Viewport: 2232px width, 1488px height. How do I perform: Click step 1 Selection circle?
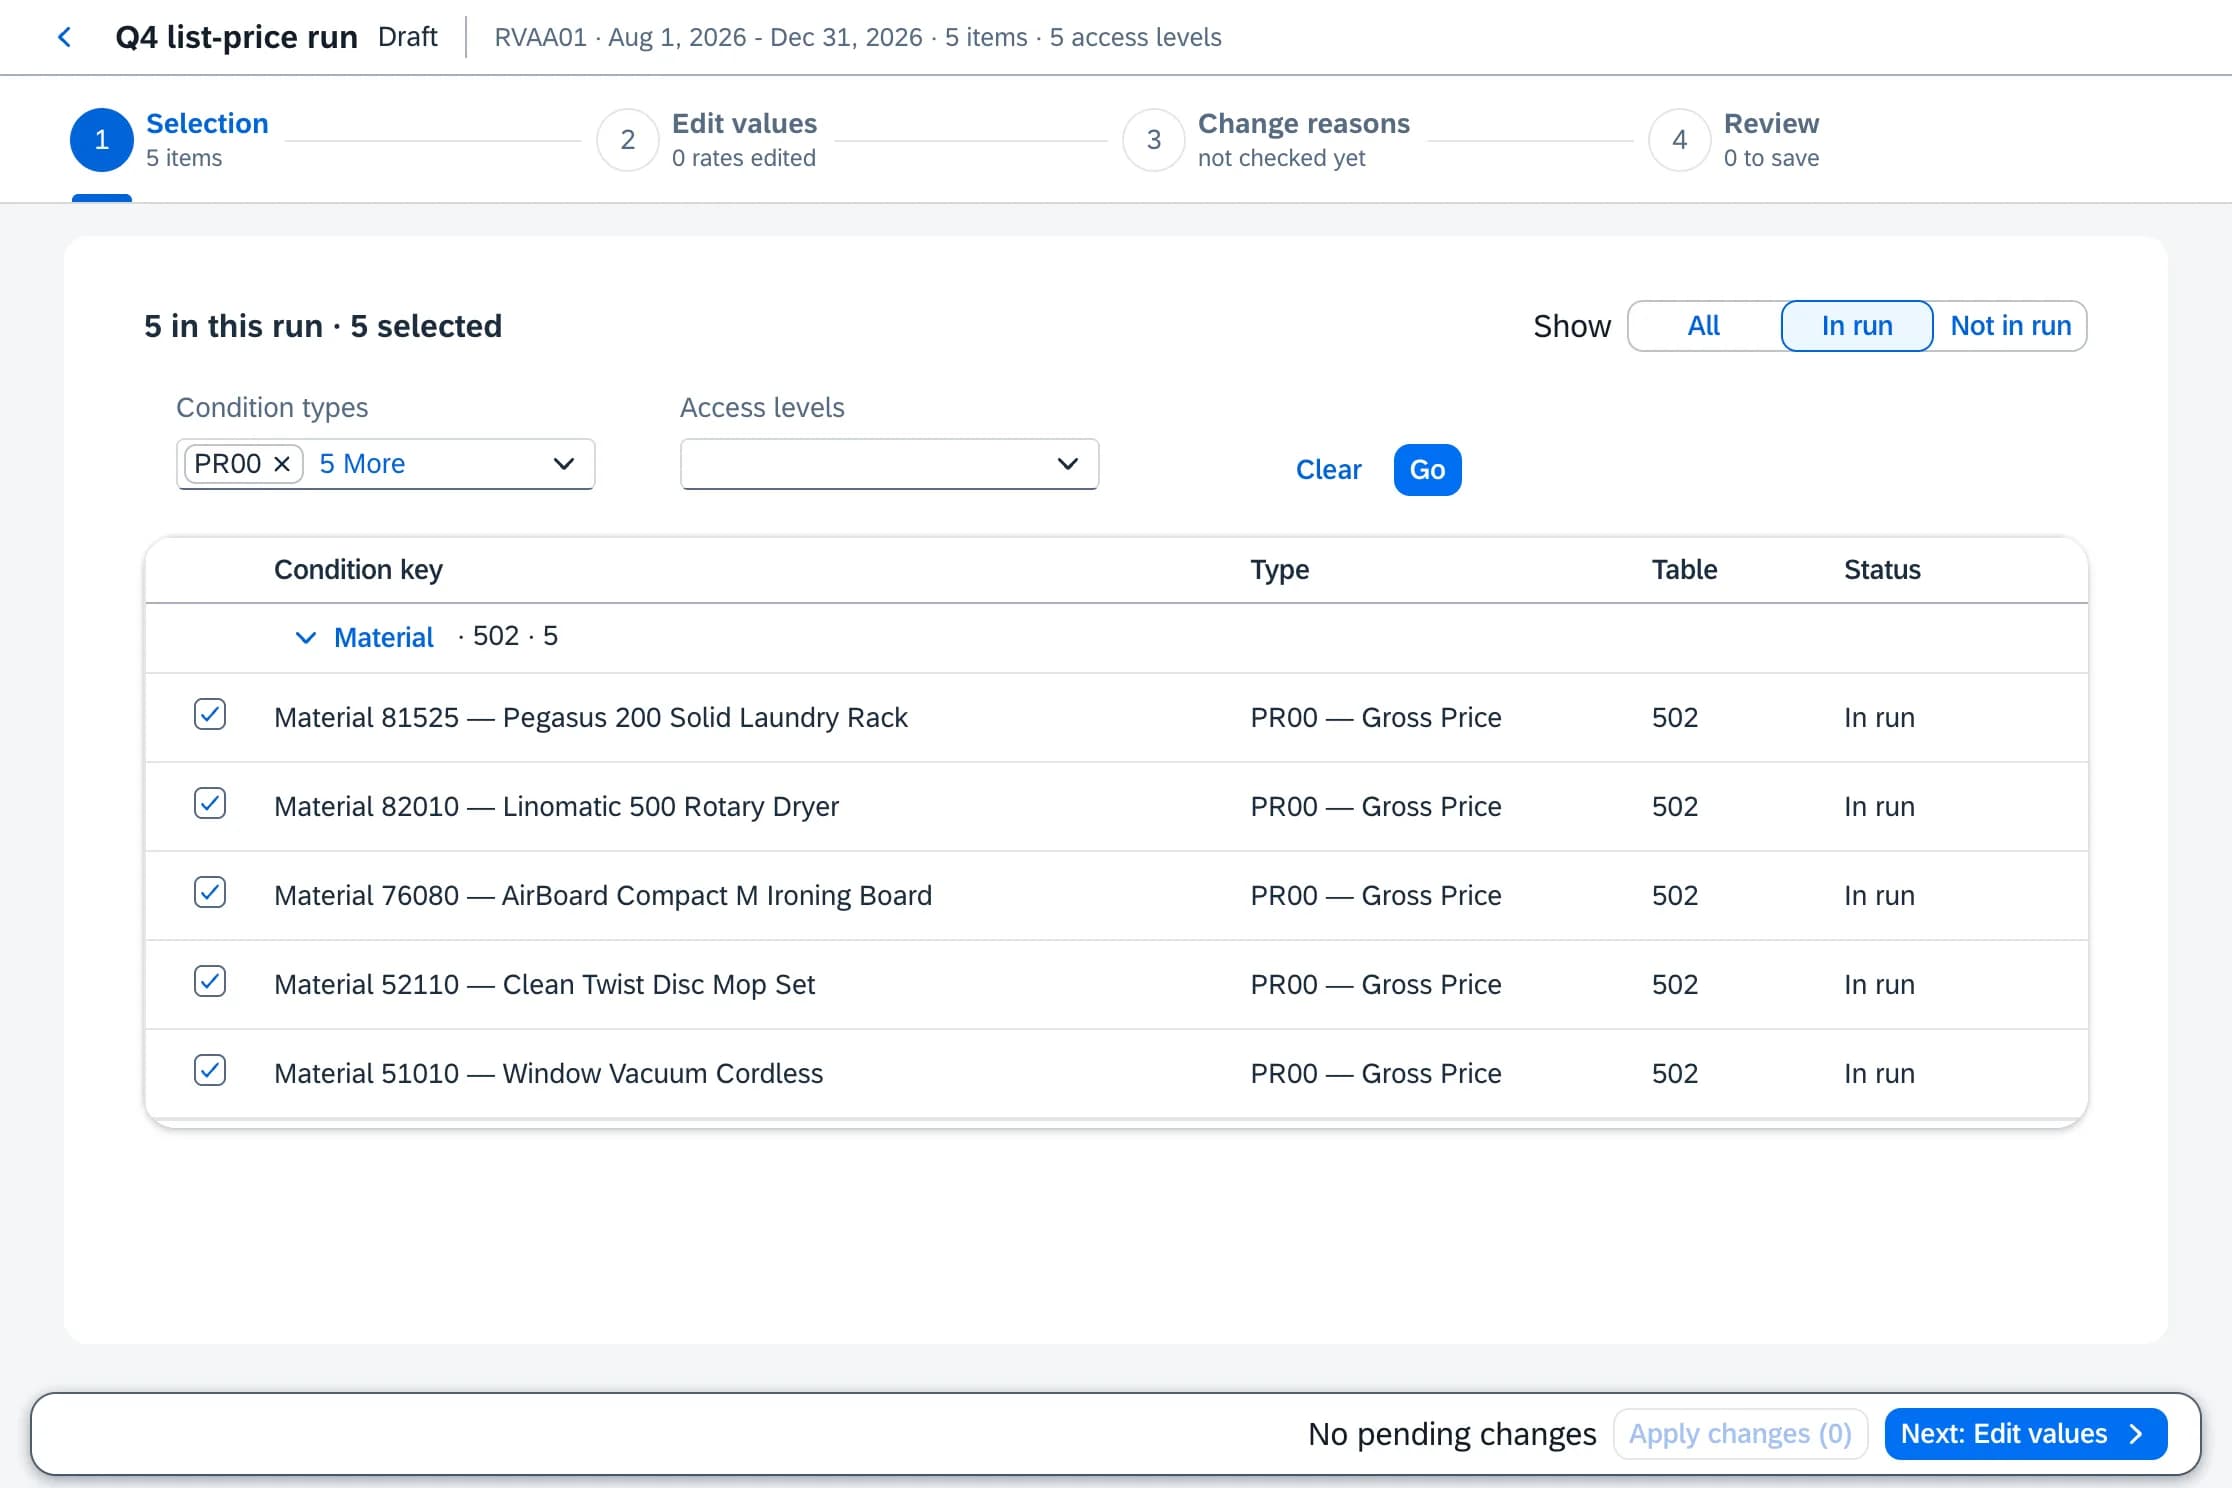click(x=102, y=140)
